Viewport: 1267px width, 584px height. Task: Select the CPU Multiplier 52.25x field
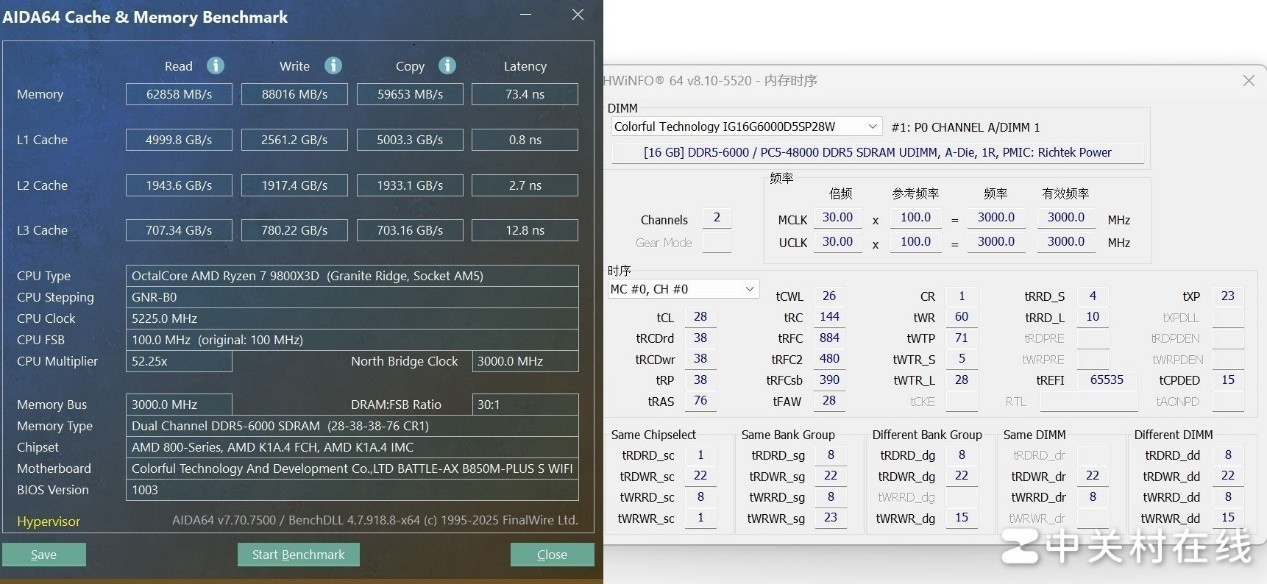click(178, 361)
